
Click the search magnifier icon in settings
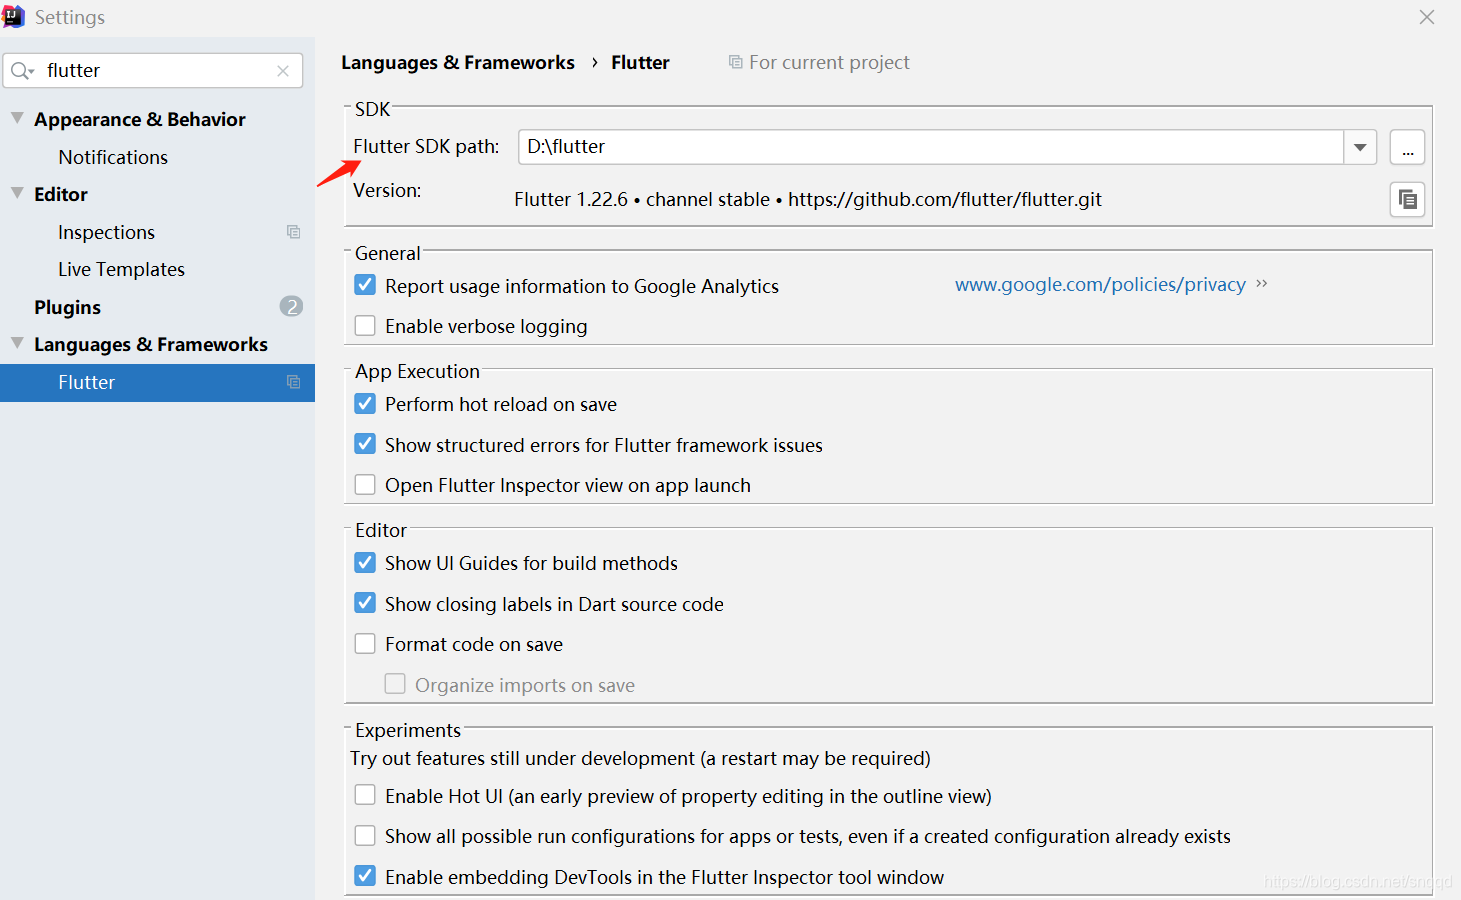coord(22,70)
